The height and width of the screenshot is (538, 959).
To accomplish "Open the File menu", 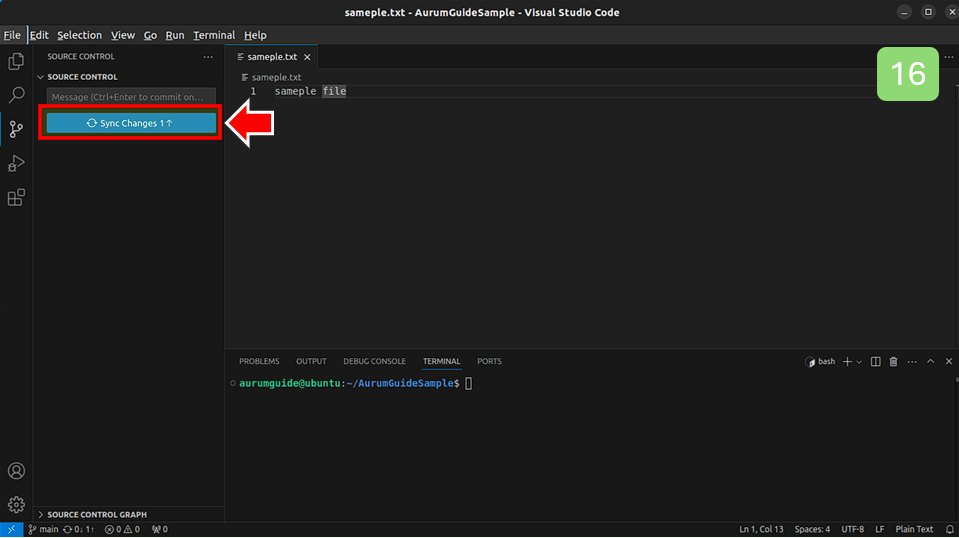I will coord(12,35).
